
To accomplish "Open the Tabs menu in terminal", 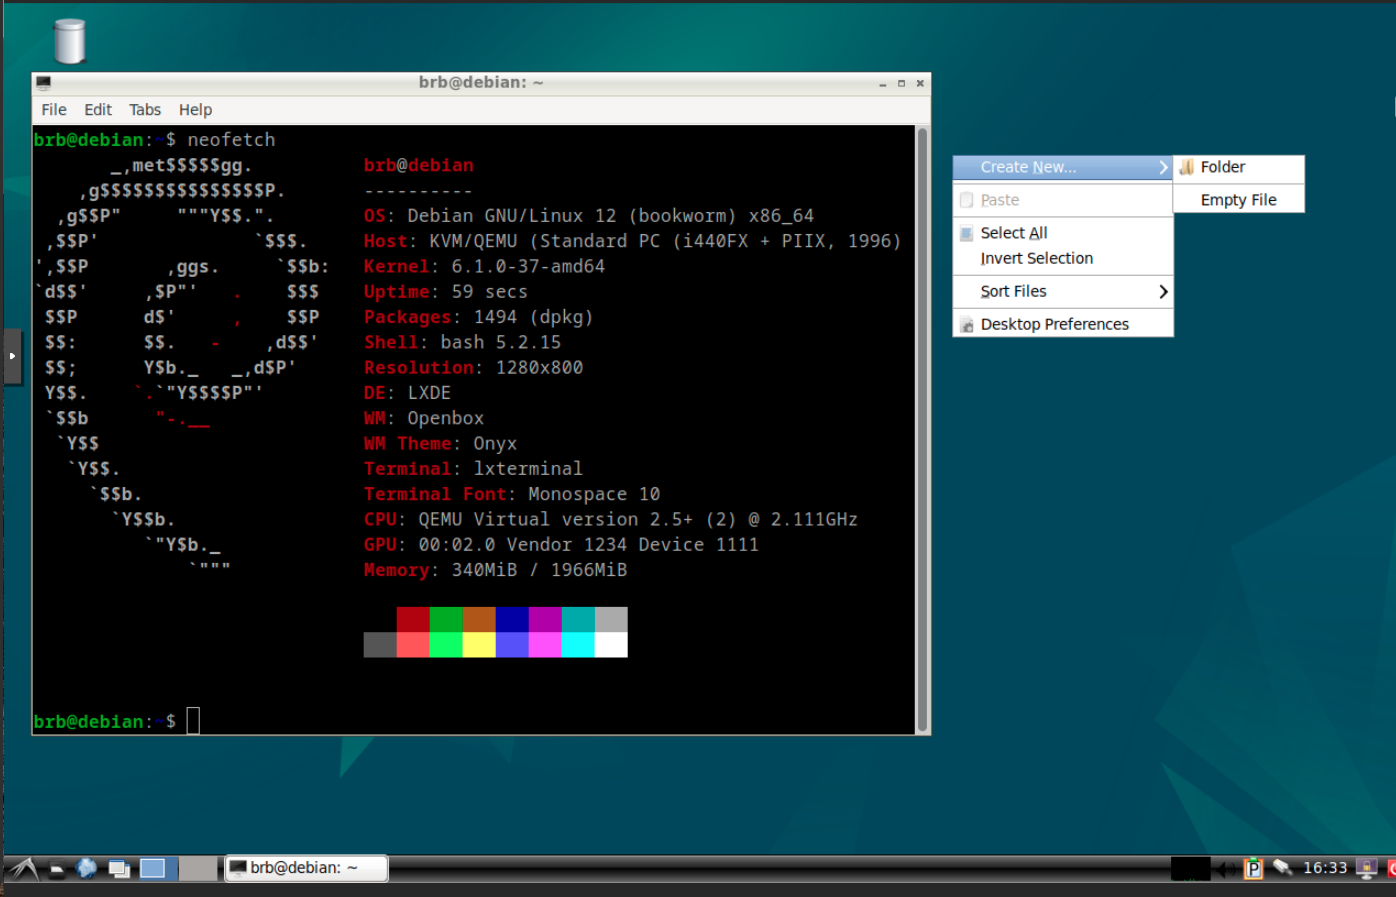I will pos(144,110).
